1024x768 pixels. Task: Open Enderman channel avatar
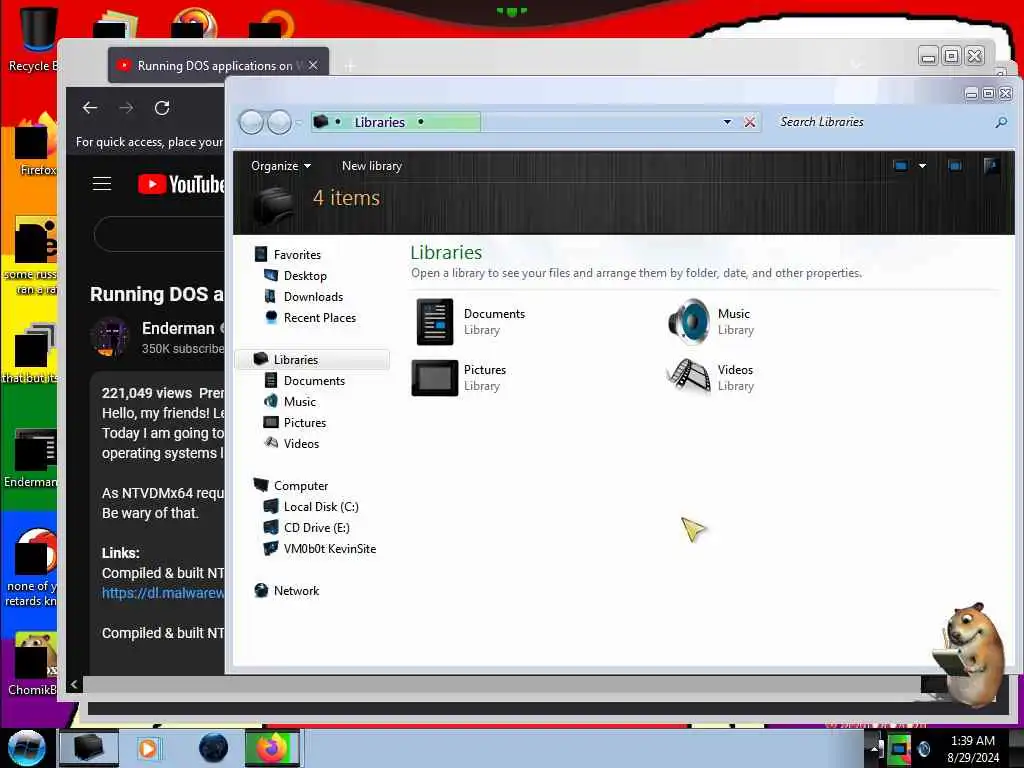point(110,337)
